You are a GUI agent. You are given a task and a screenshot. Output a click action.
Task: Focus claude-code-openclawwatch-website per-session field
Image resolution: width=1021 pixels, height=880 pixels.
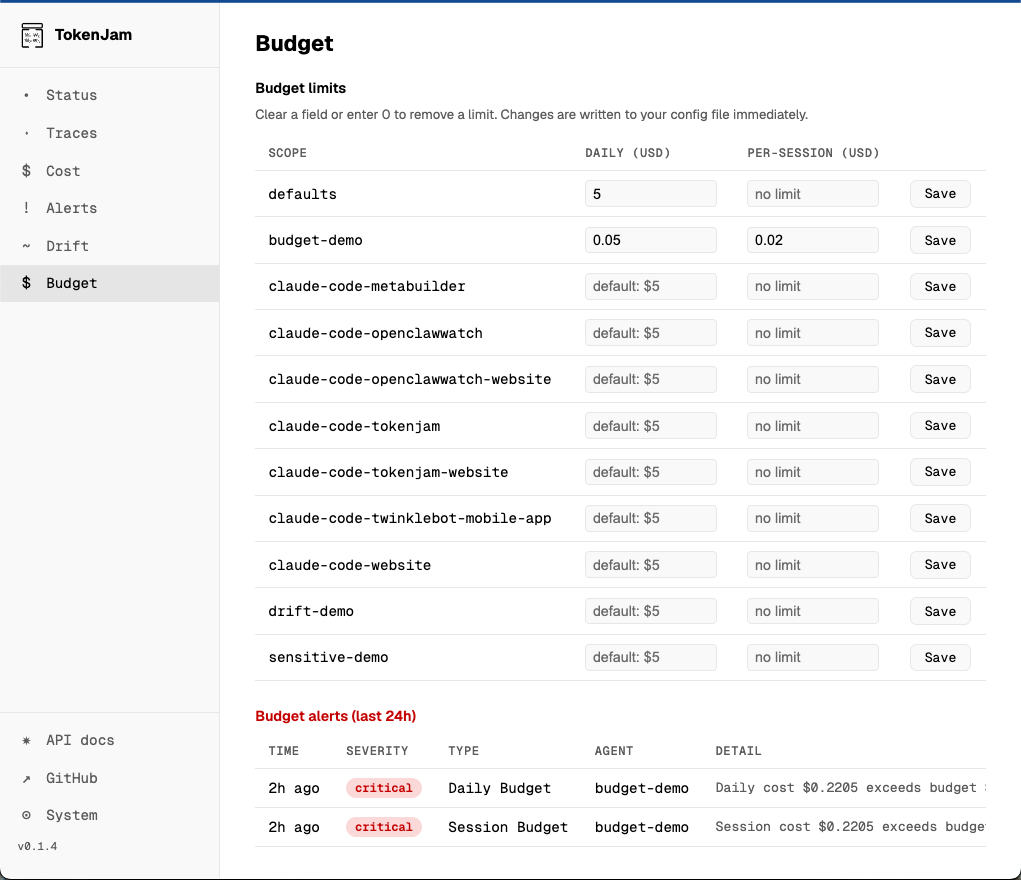pyautogui.click(x=813, y=379)
